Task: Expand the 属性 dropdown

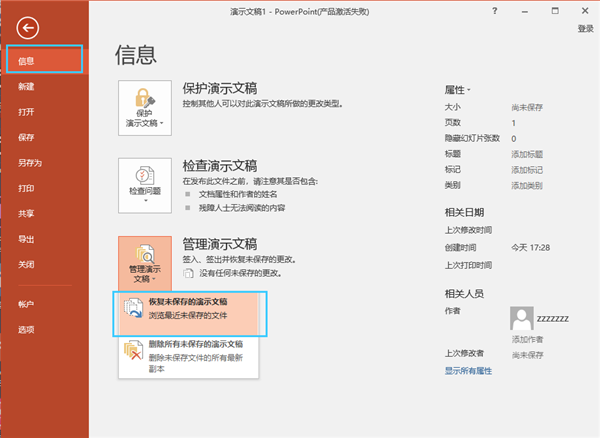Action: [x=457, y=90]
